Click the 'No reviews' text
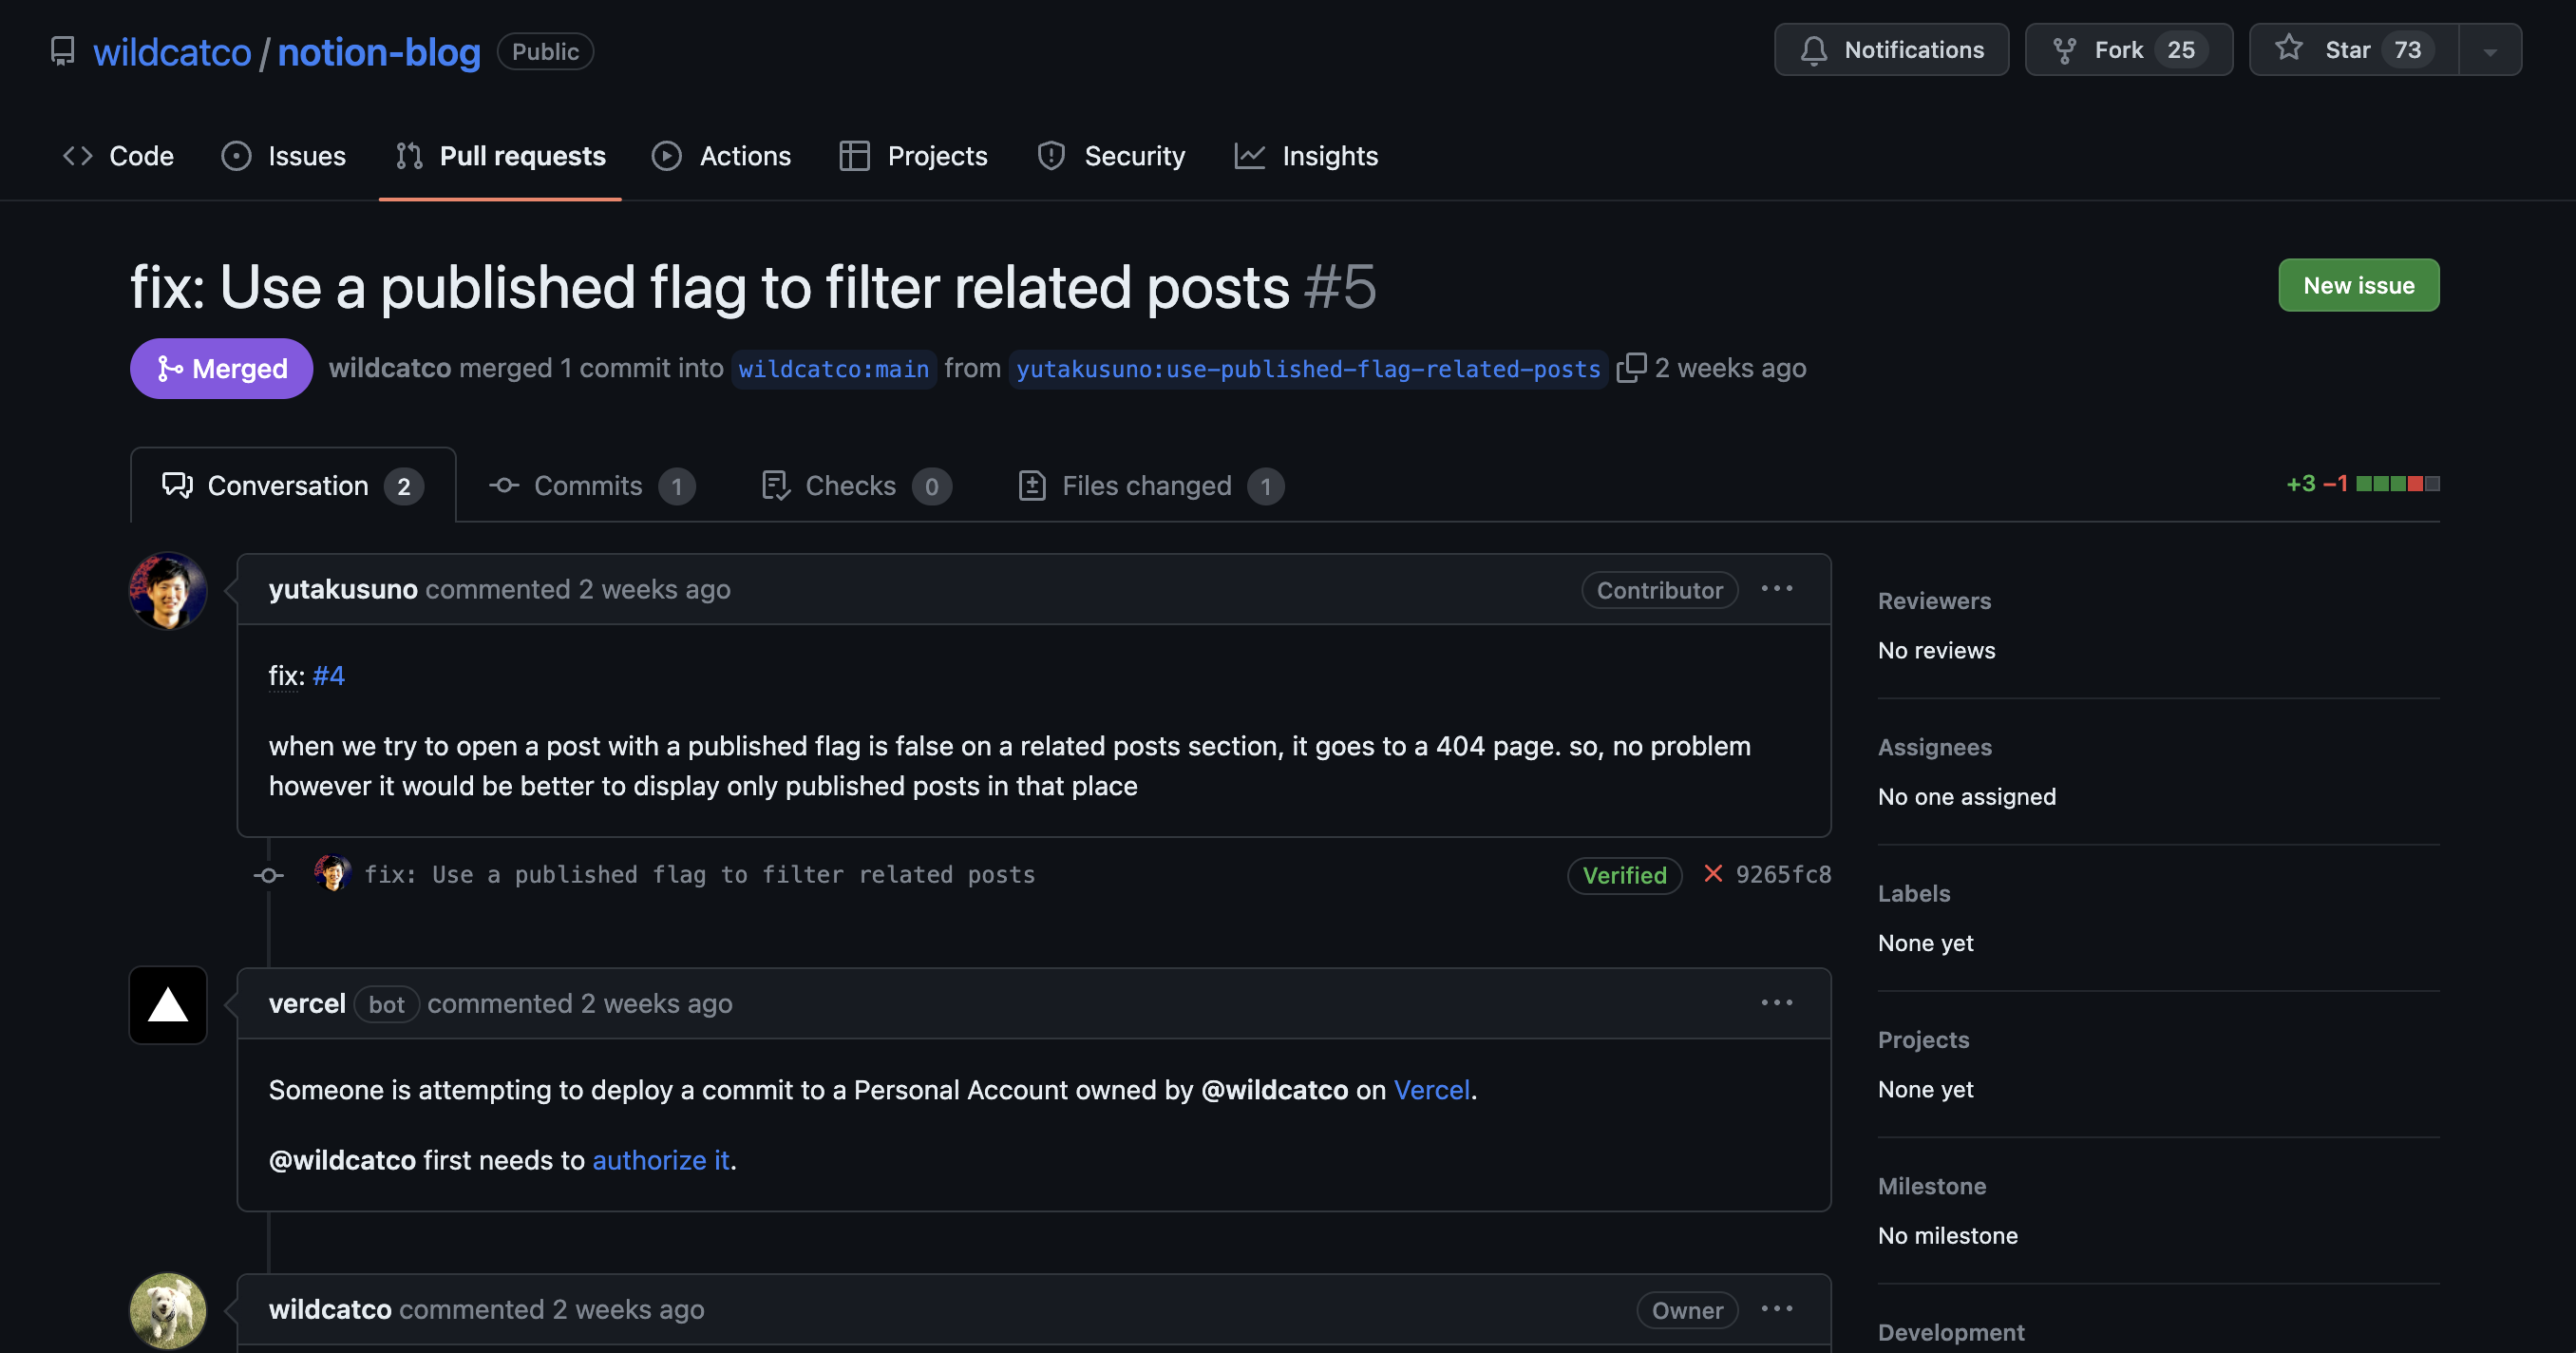This screenshot has width=2576, height=1353. [1936, 651]
